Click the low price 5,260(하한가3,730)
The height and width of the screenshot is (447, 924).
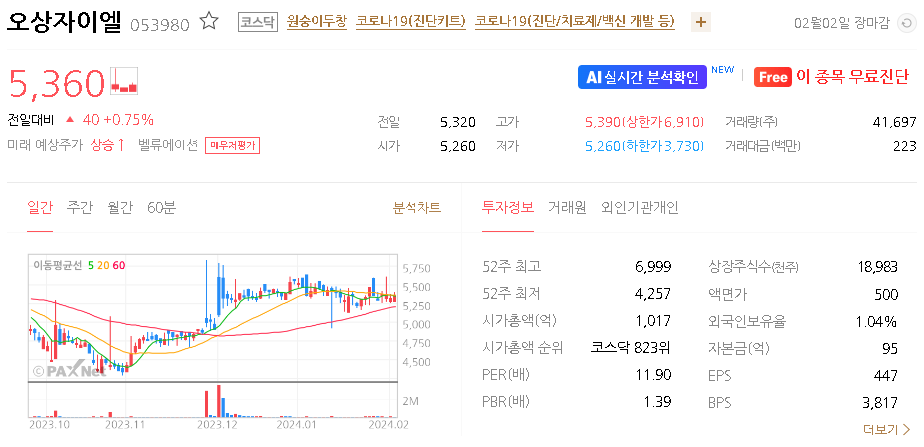pos(645,146)
